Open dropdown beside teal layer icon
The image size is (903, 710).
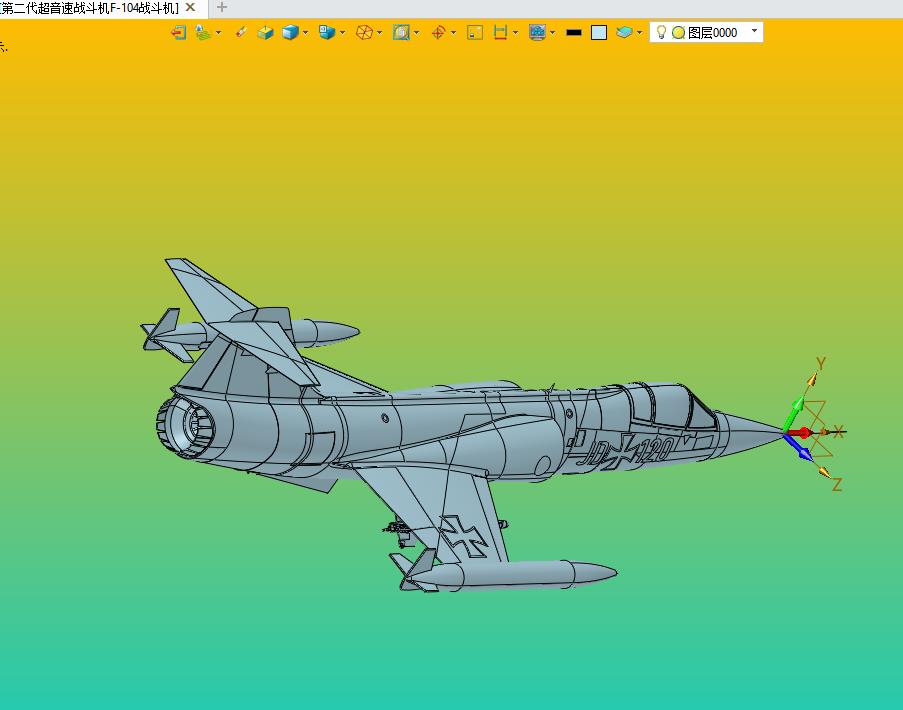click(x=639, y=33)
